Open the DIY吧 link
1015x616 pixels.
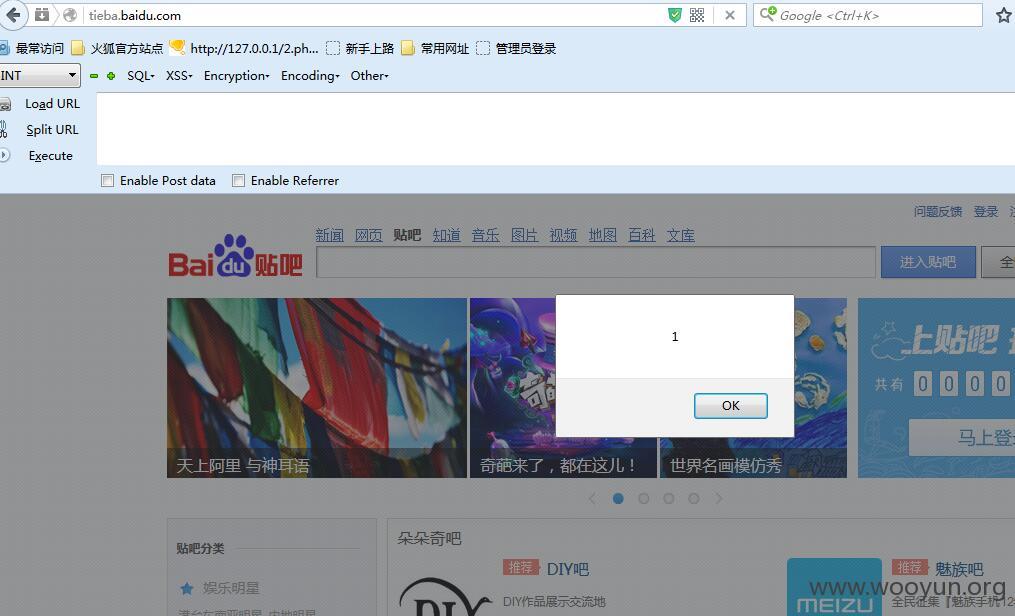coord(568,569)
